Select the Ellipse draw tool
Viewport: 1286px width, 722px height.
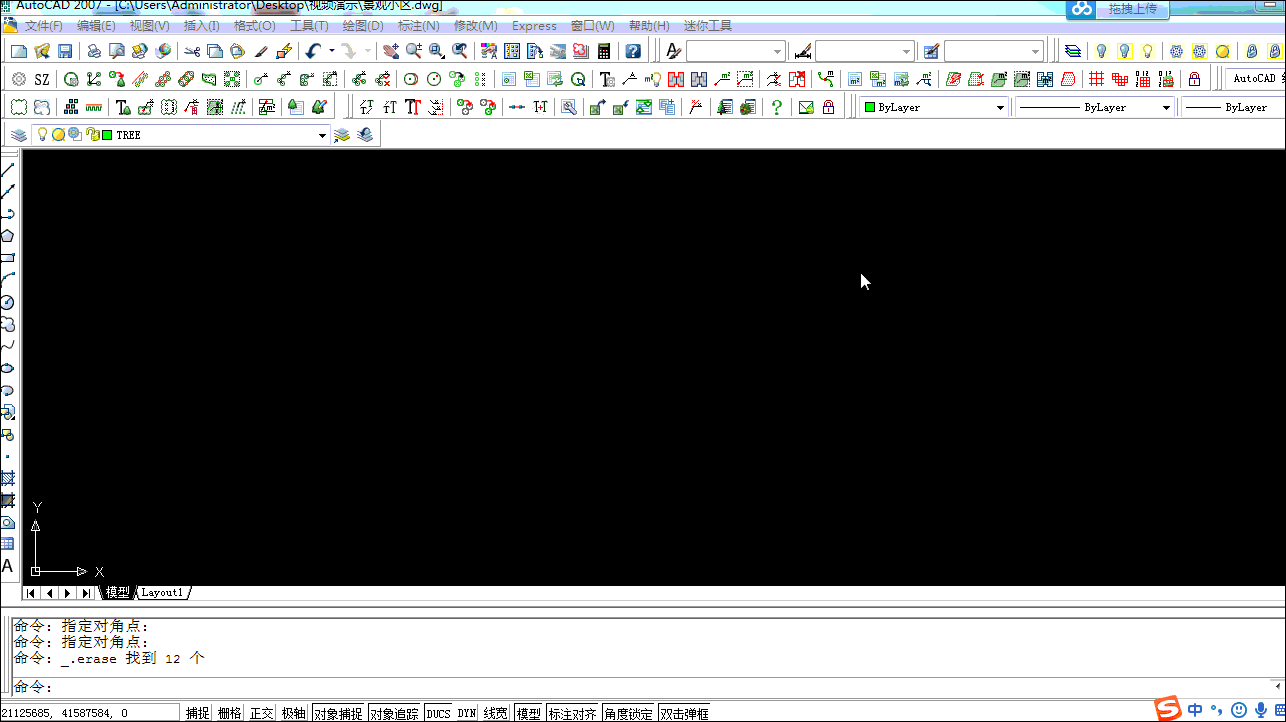pyautogui.click(x=7, y=368)
